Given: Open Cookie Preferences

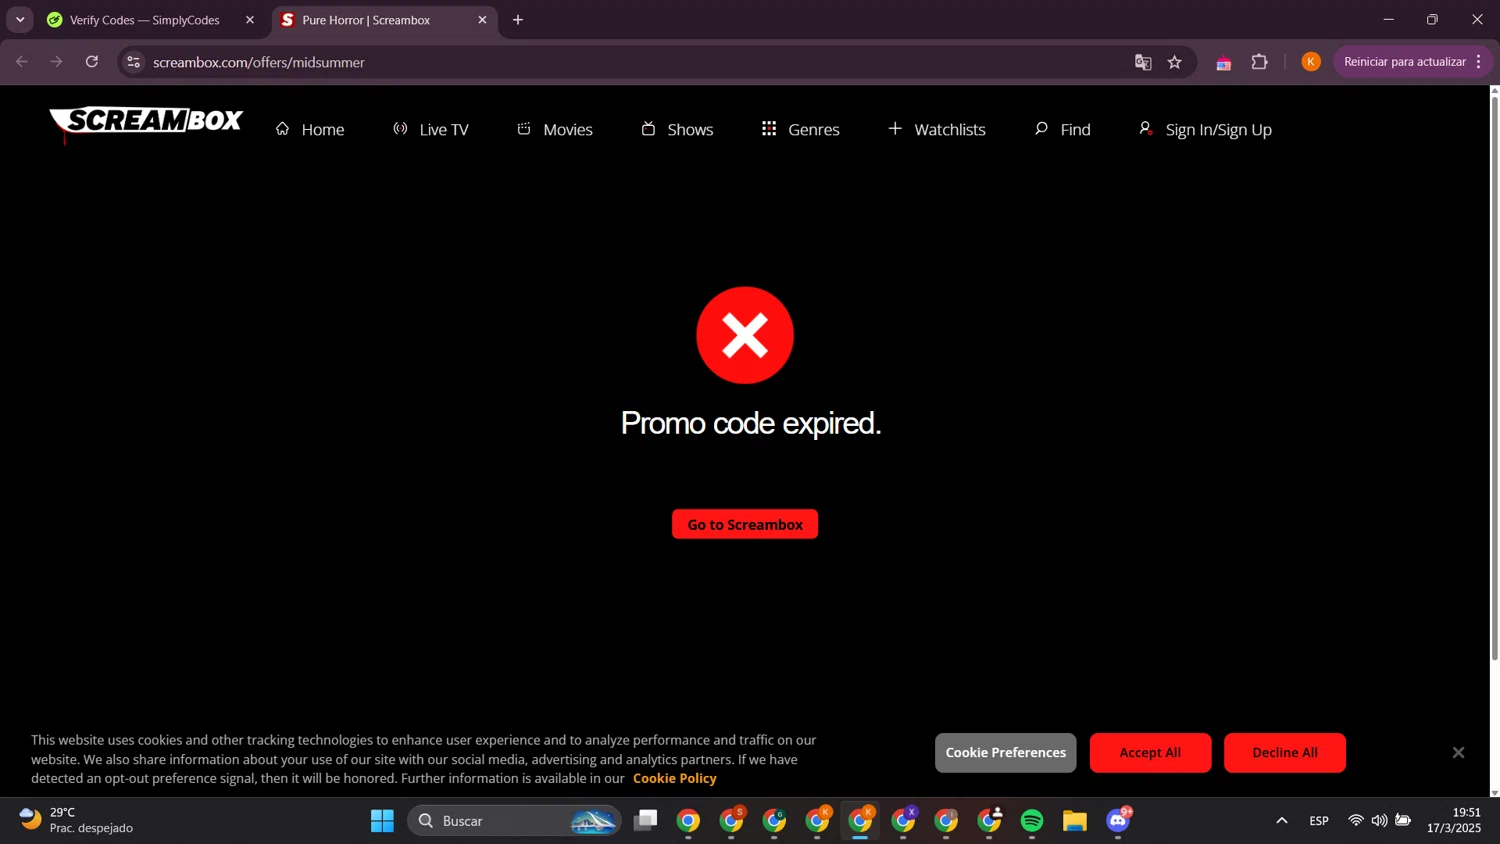Looking at the screenshot, I should tap(1006, 752).
